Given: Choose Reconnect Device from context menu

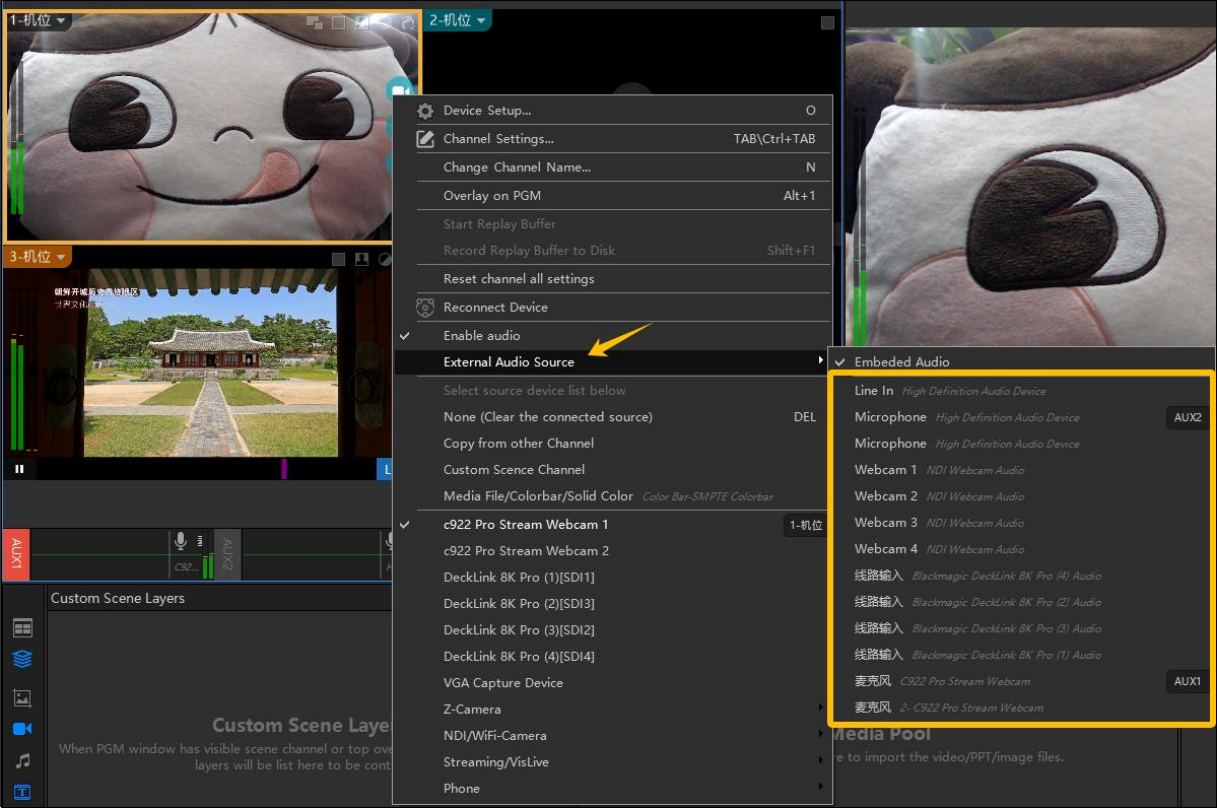Looking at the screenshot, I should tap(495, 307).
